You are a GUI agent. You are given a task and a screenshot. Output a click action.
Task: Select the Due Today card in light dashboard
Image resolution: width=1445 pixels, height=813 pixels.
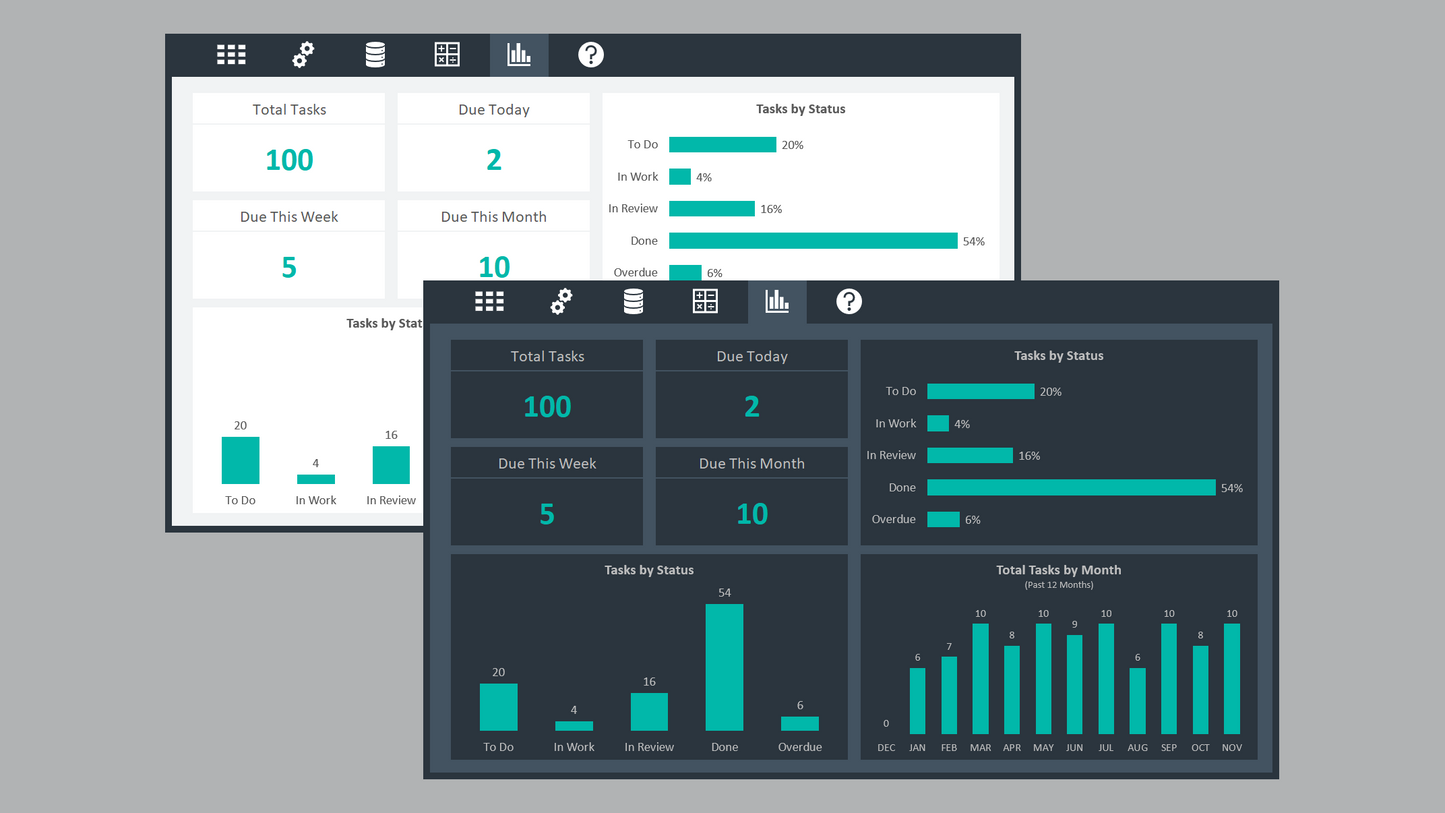click(493, 143)
